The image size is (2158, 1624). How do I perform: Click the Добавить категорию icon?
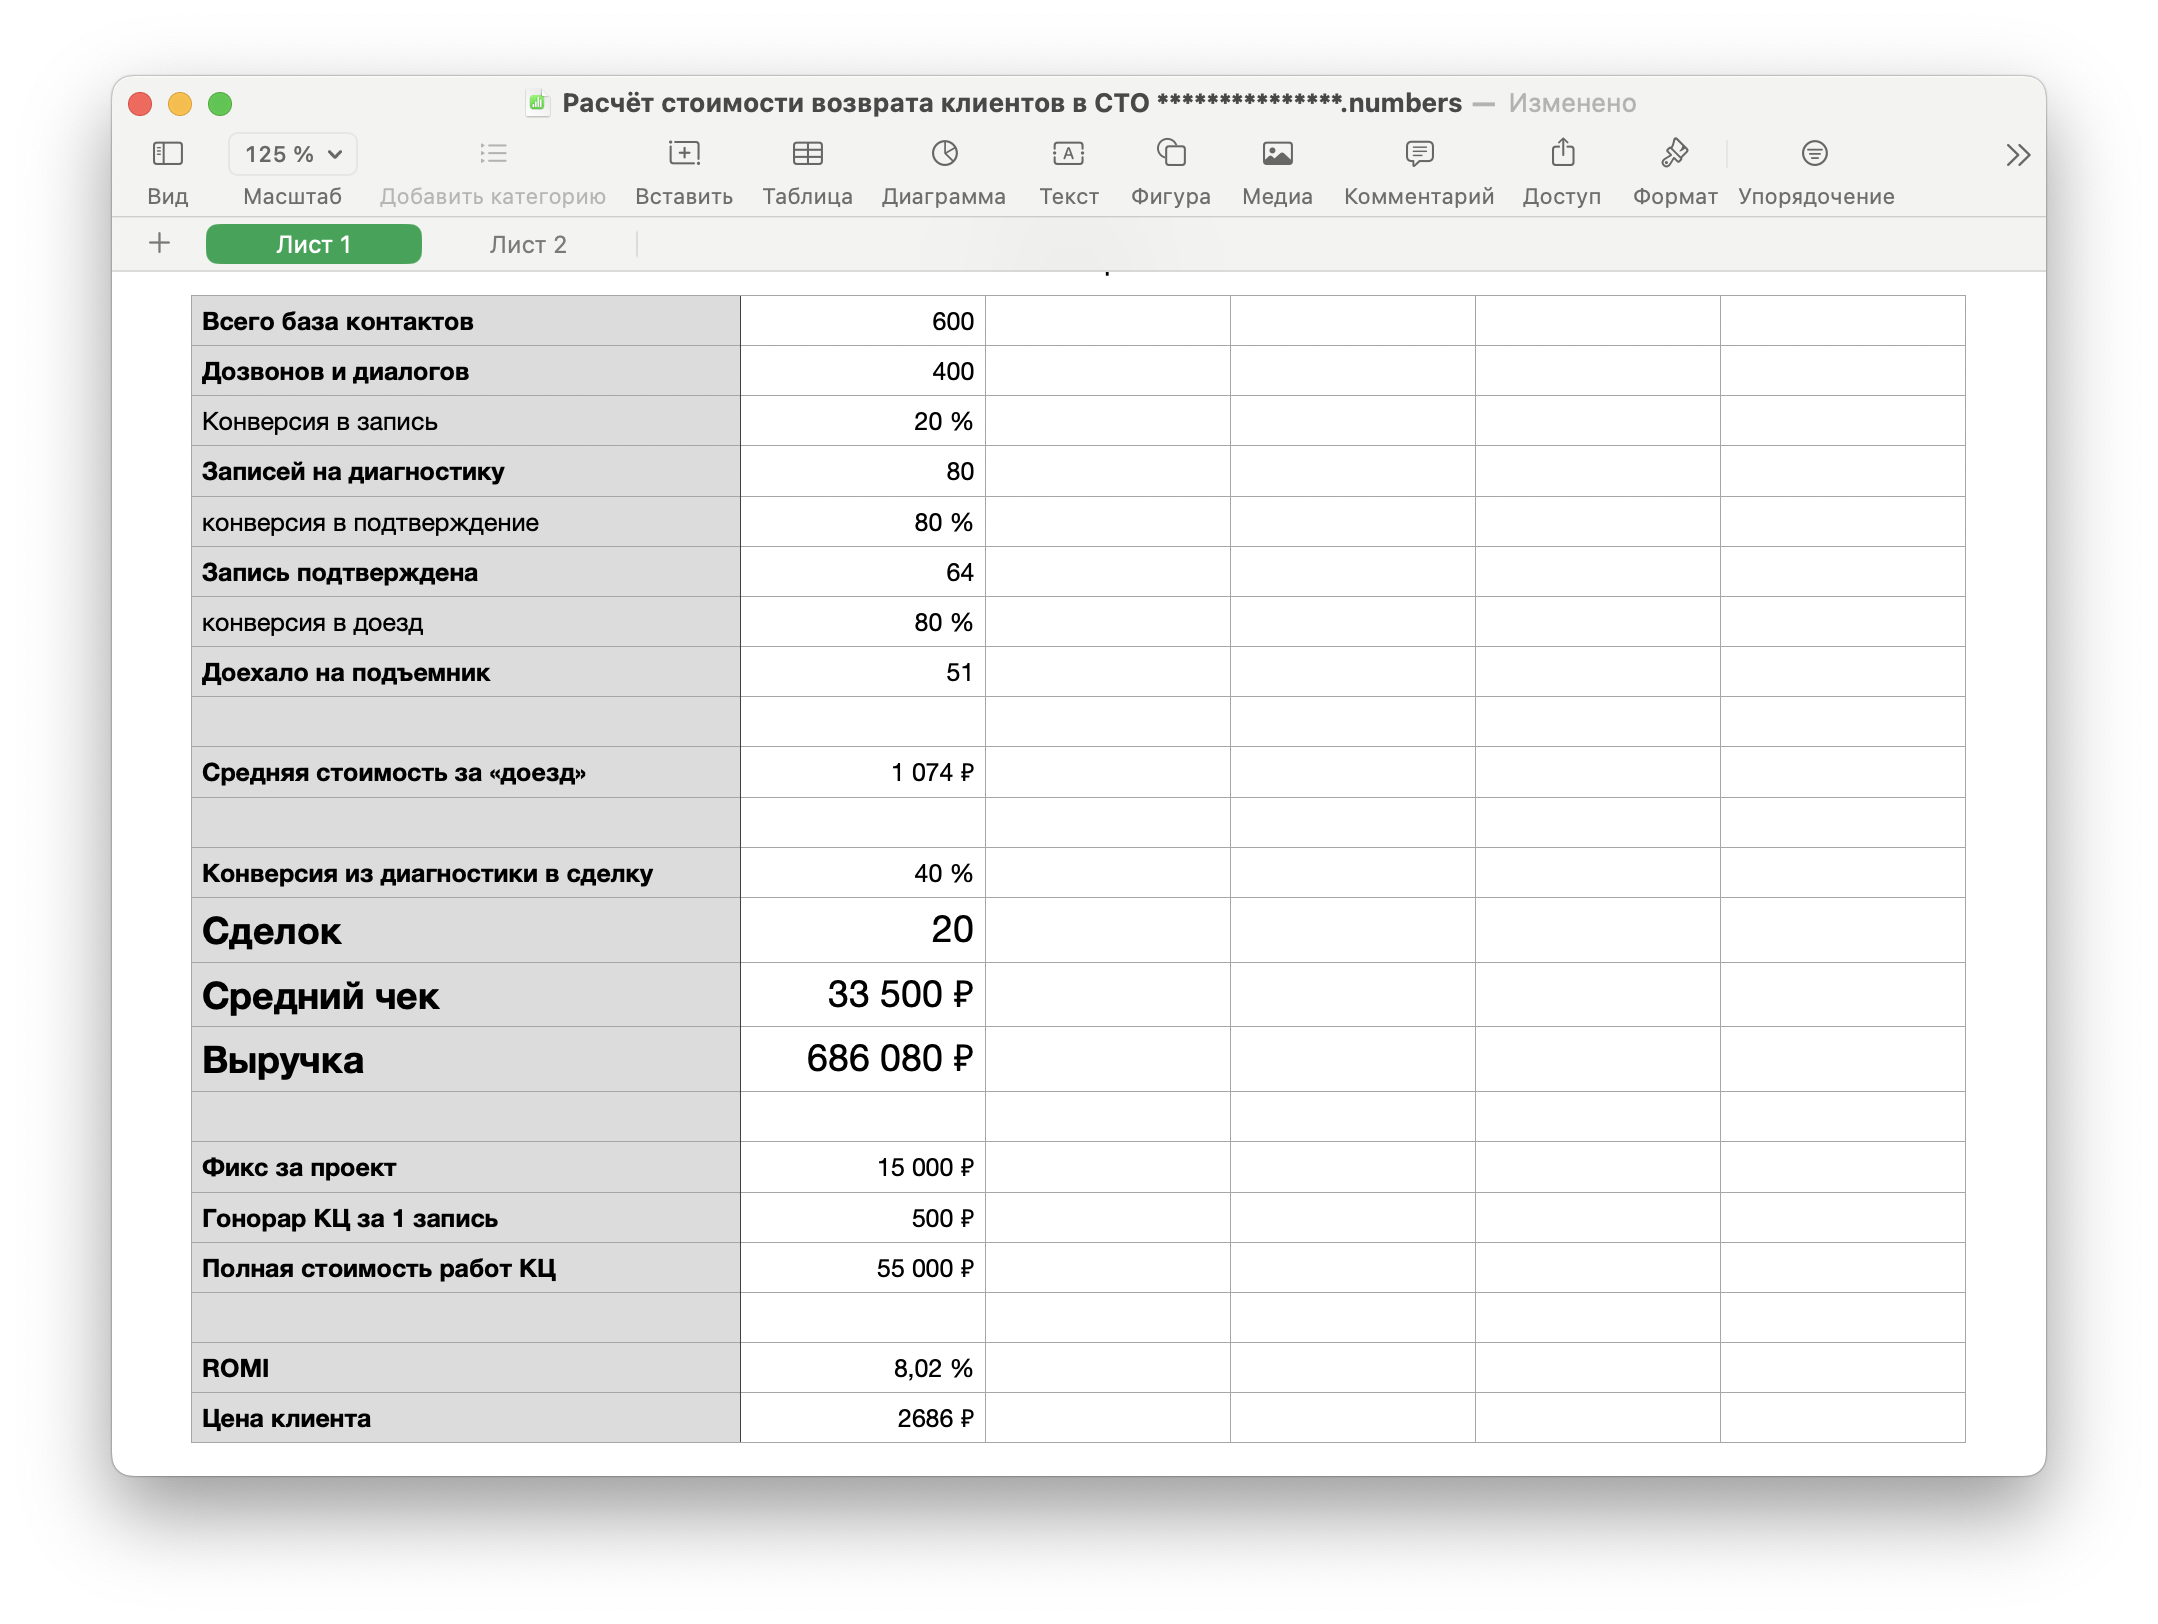[x=493, y=153]
